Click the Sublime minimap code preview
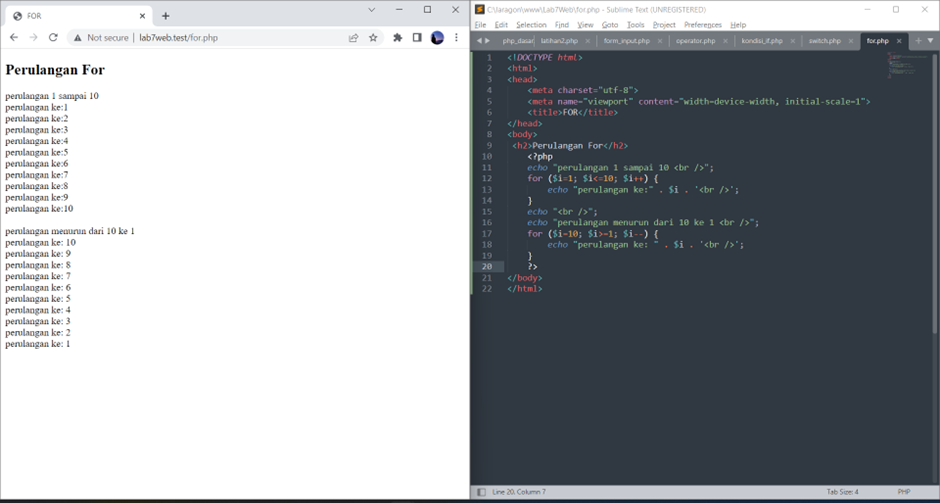 click(x=906, y=65)
